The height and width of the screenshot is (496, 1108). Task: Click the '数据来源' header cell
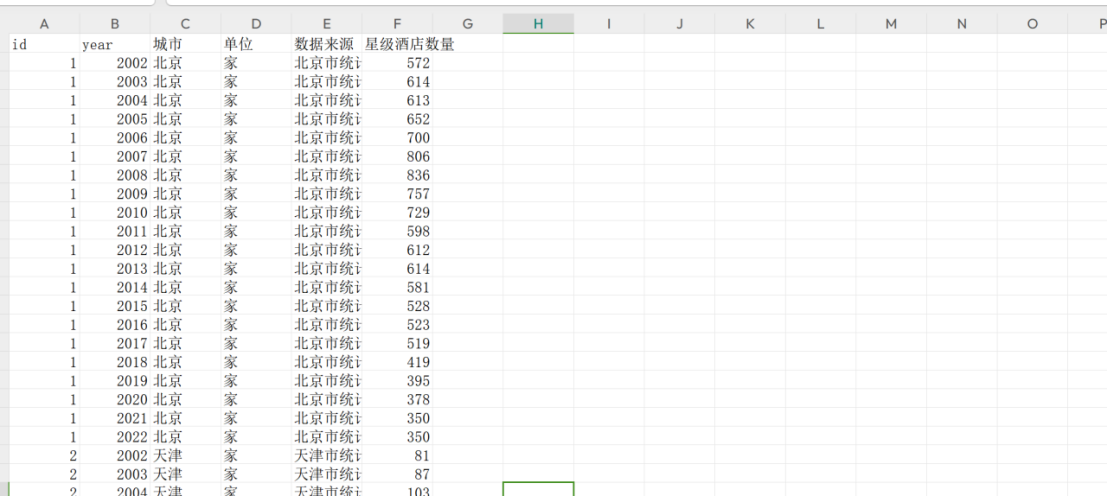(326, 44)
